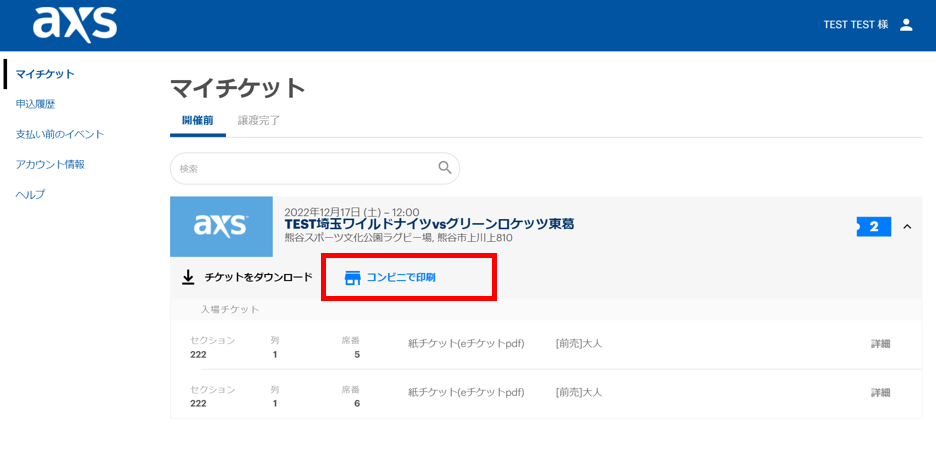This screenshot has height=475, width=936.
Task: Click チケットをダウンロード button
Action: 258,277
